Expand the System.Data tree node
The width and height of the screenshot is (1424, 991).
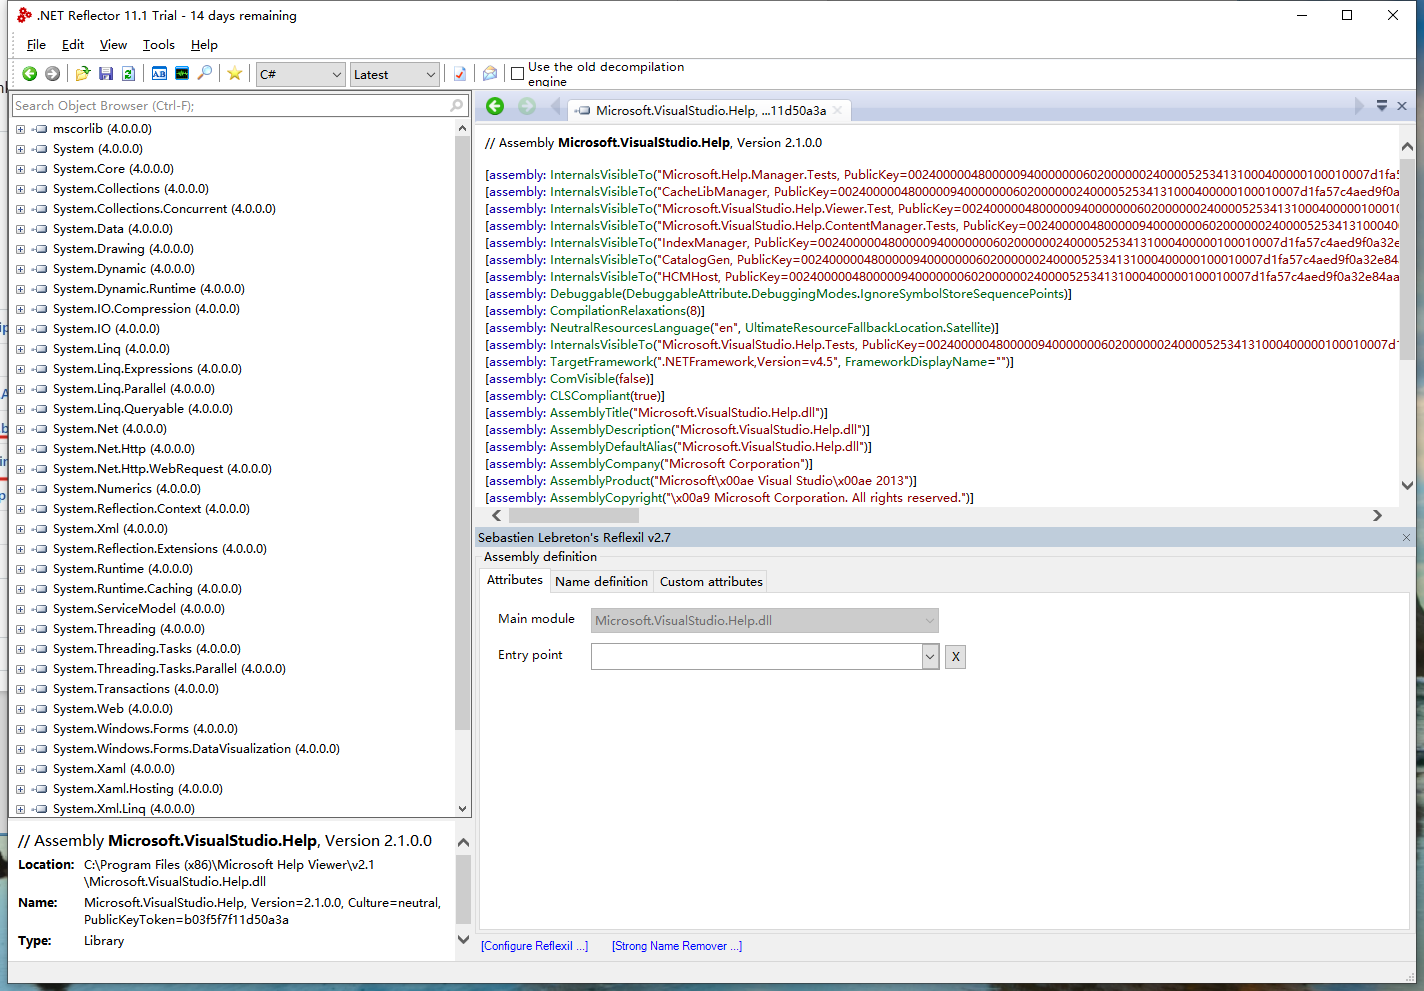pyautogui.click(x=20, y=229)
